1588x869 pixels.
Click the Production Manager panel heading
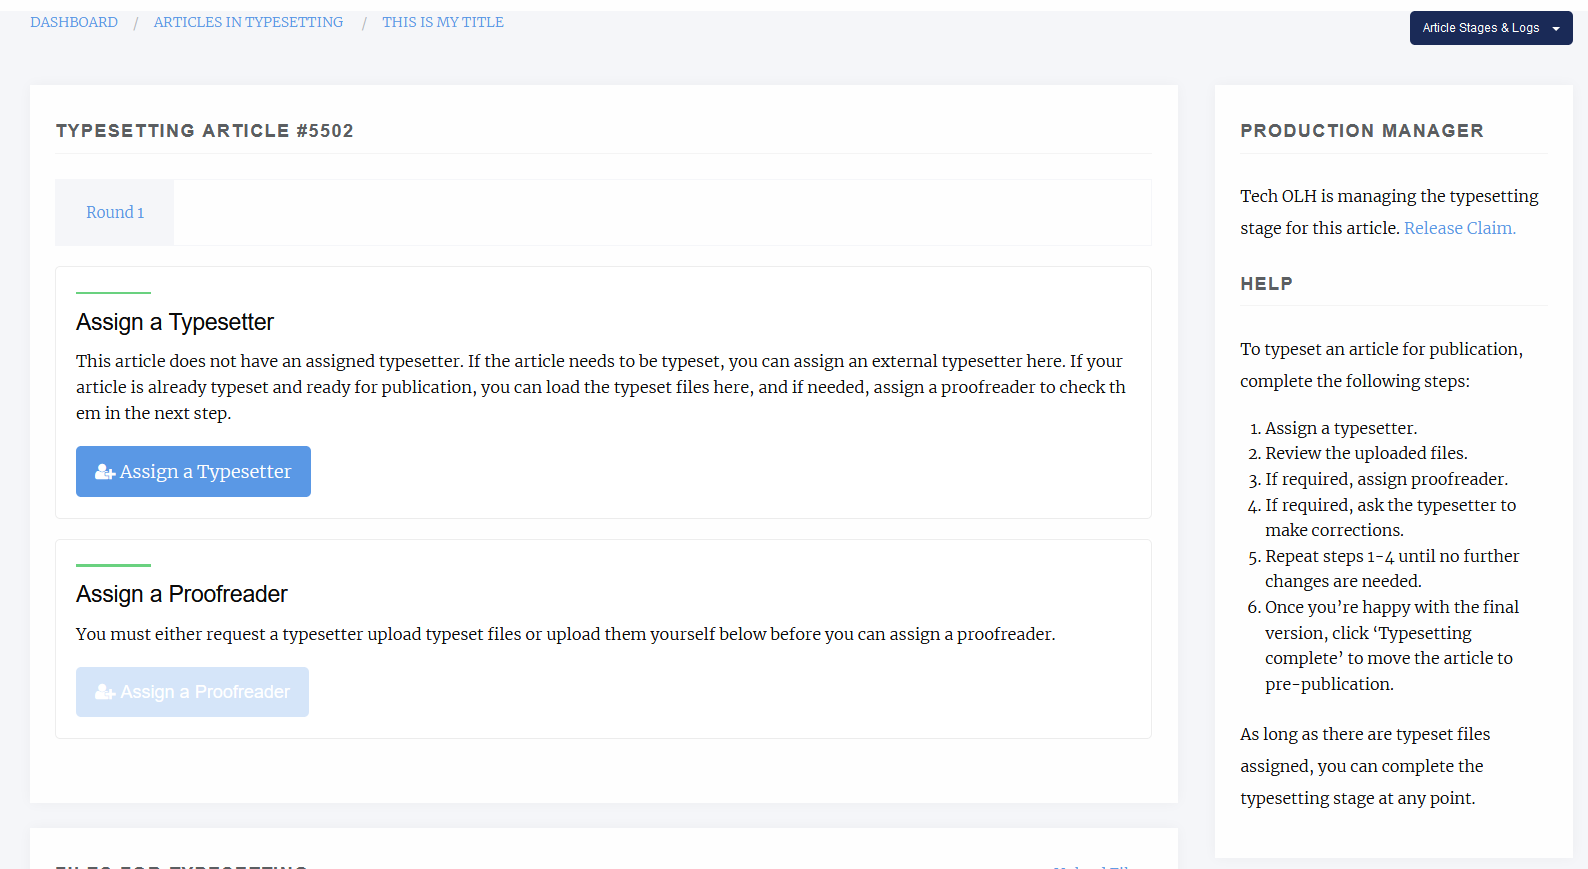click(1361, 131)
